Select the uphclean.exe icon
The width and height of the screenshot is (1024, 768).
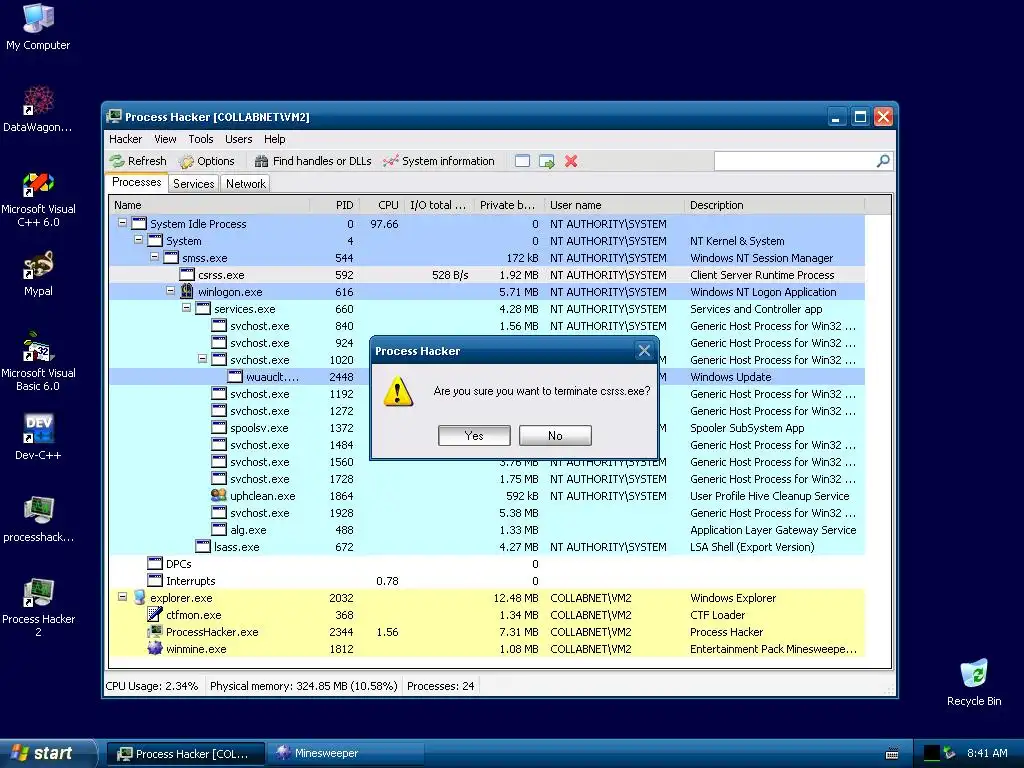(x=219, y=496)
